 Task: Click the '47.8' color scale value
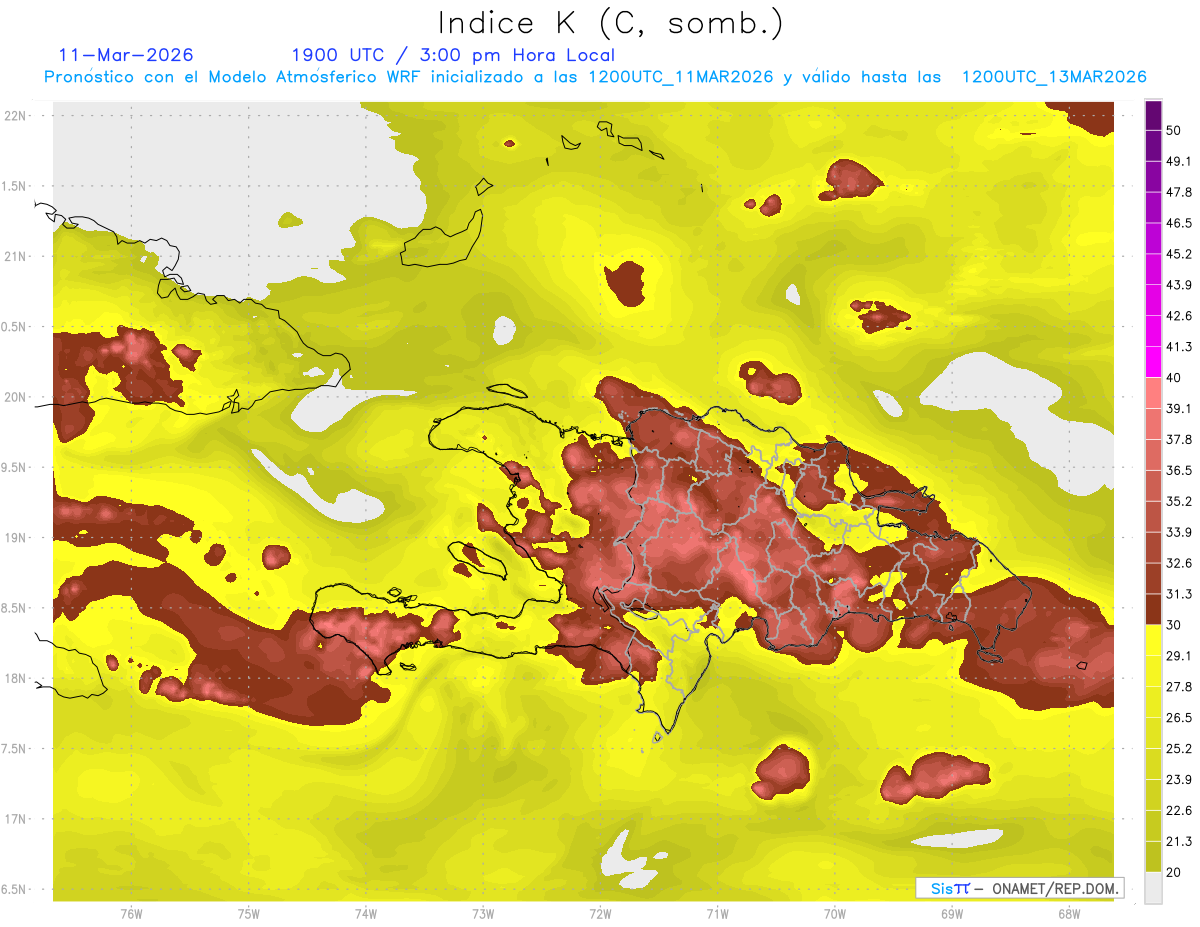coord(1178,192)
